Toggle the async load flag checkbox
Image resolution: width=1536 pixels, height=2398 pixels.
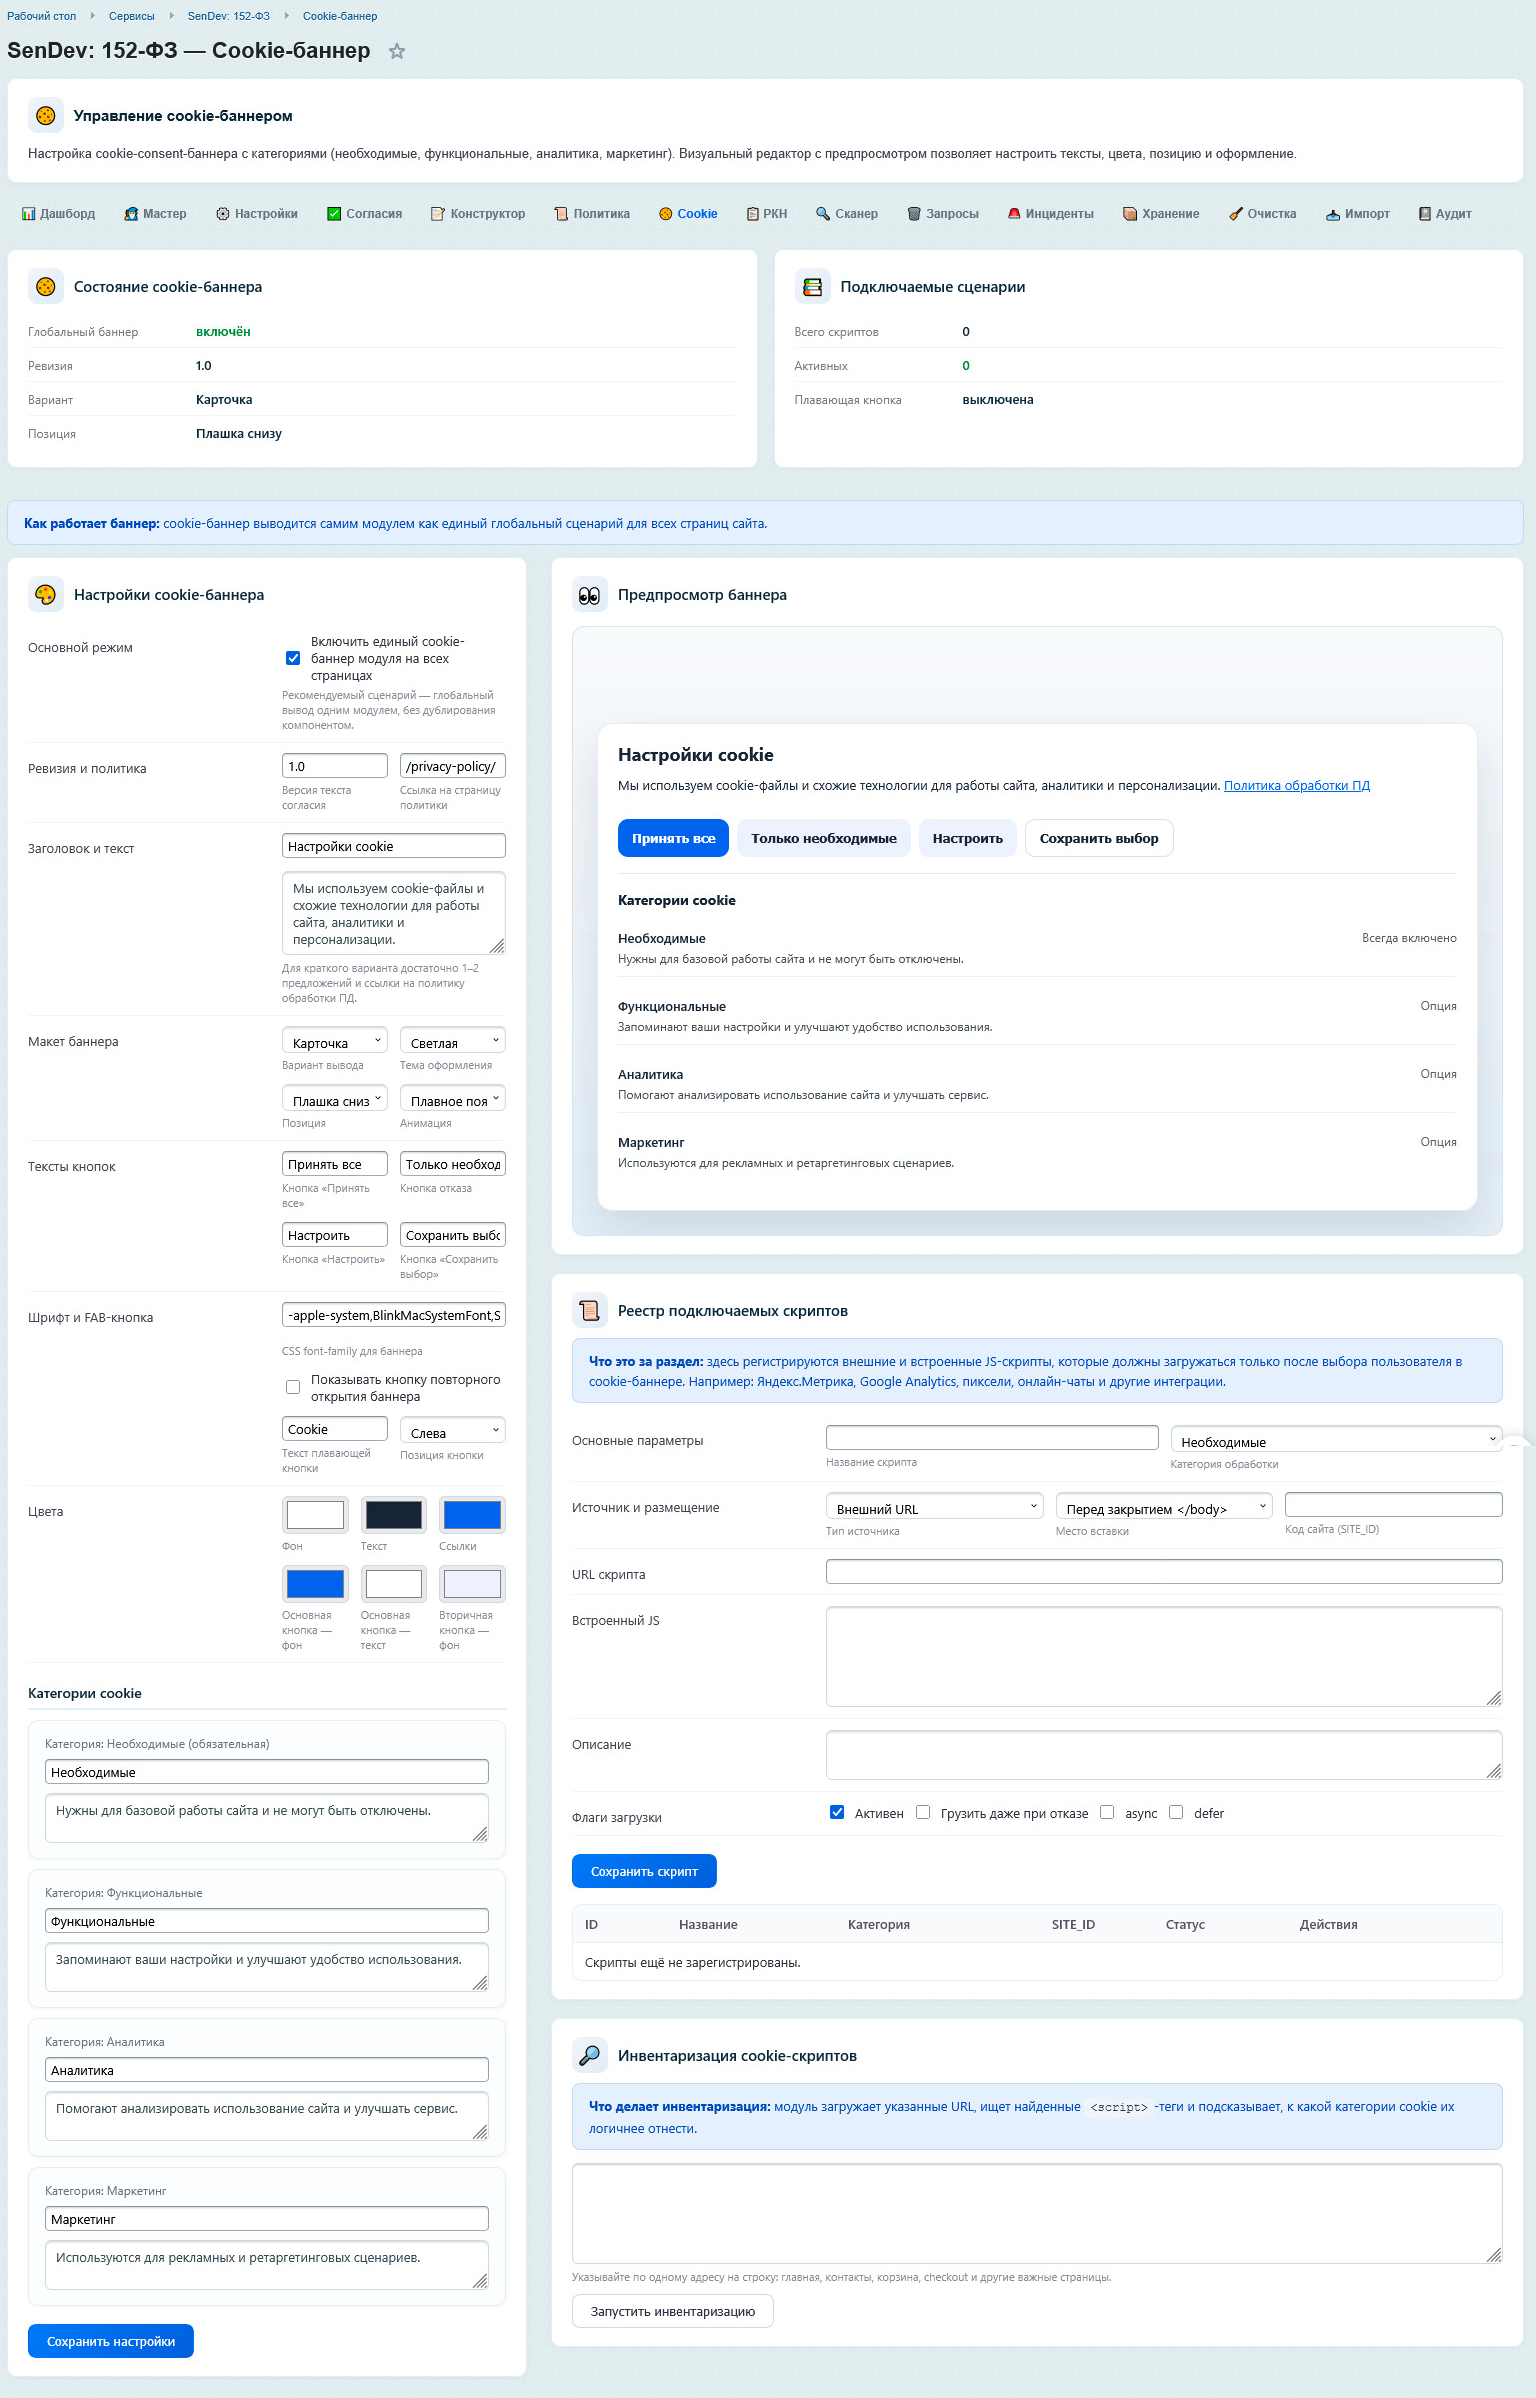(1107, 1812)
